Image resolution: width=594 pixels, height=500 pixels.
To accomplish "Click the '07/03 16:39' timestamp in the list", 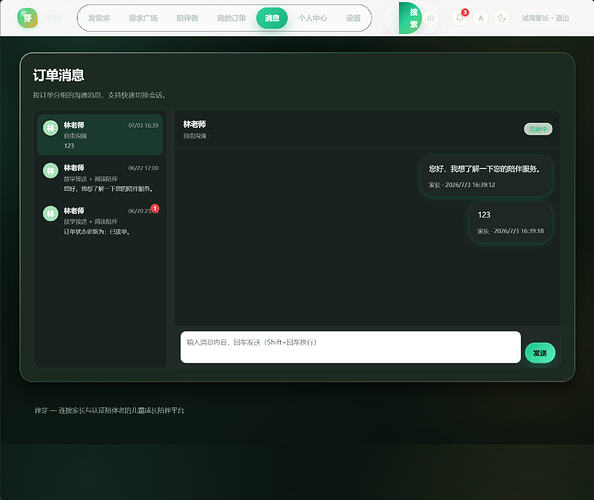I will pos(143,125).
